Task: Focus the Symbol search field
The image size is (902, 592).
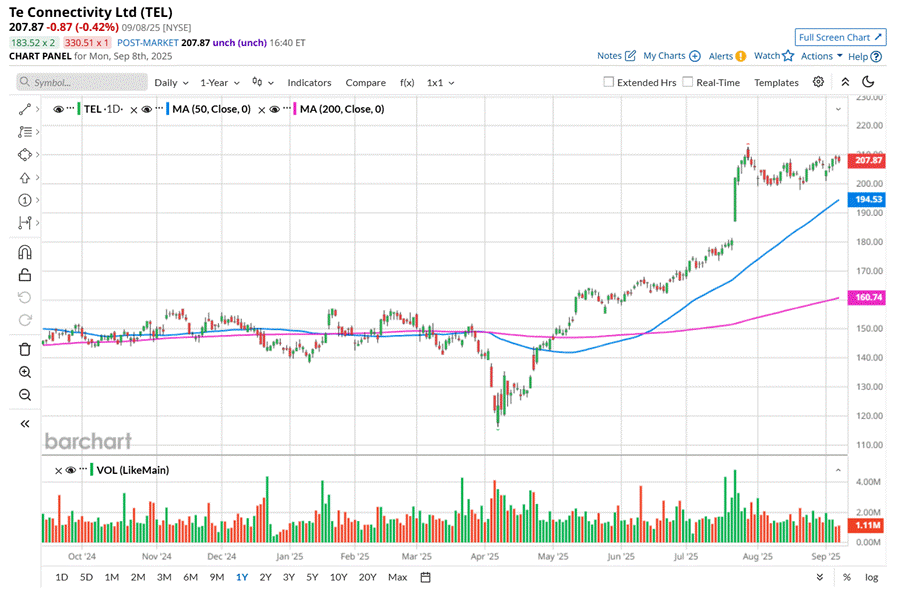Action: [82, 82]
